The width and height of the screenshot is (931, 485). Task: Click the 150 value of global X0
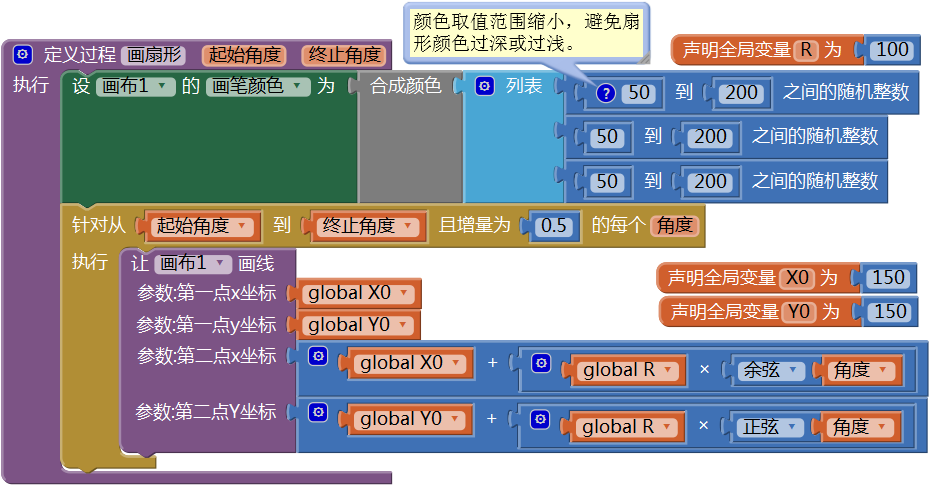pos(888,278)
